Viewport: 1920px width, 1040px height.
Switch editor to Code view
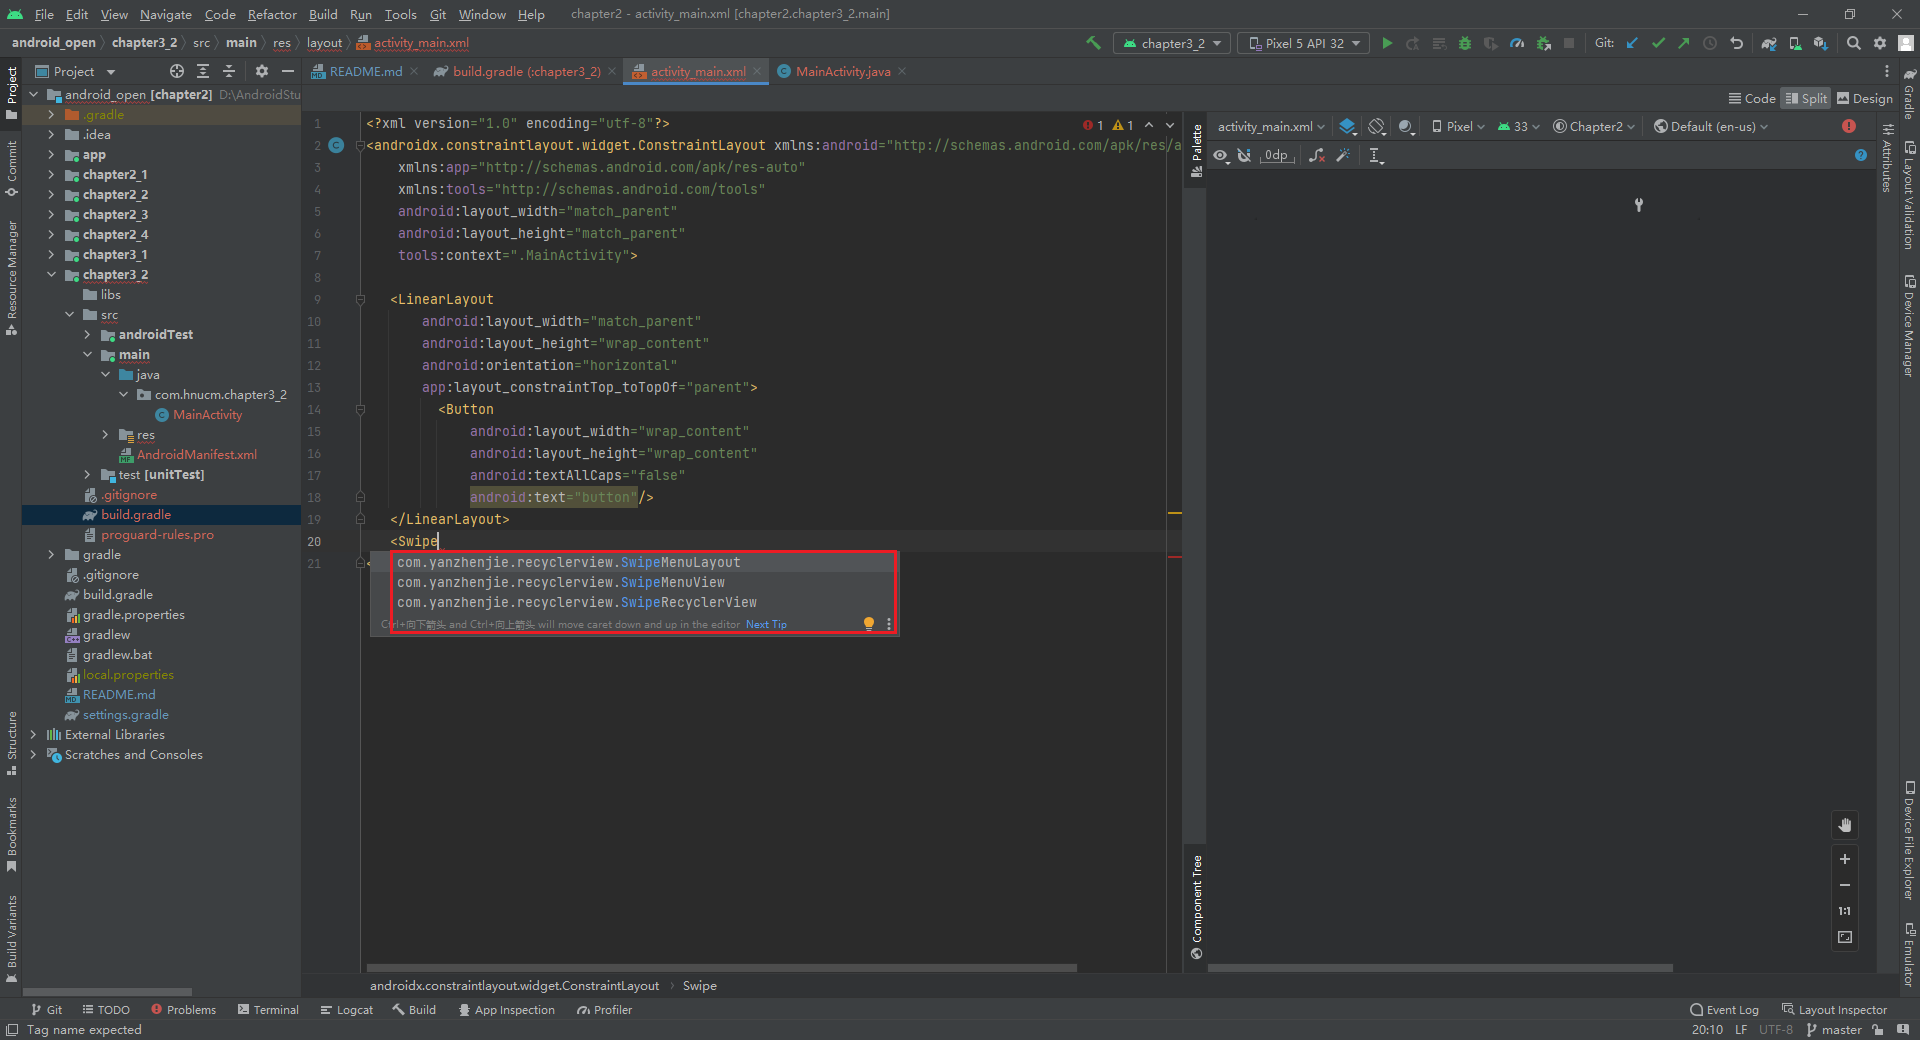pyautogui.click(x=1752, y=98)
